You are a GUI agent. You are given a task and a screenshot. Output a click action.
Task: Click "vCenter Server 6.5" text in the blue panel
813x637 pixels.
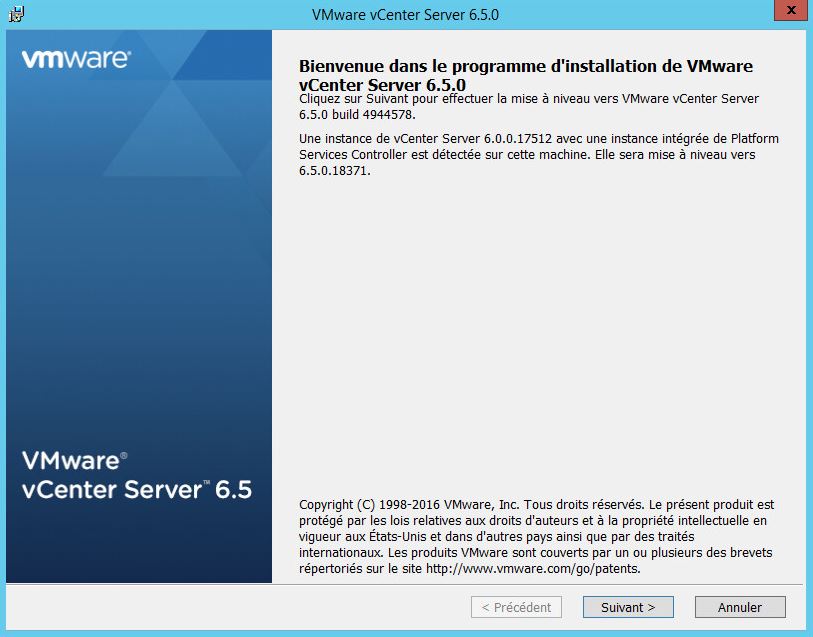coord(137,490)
